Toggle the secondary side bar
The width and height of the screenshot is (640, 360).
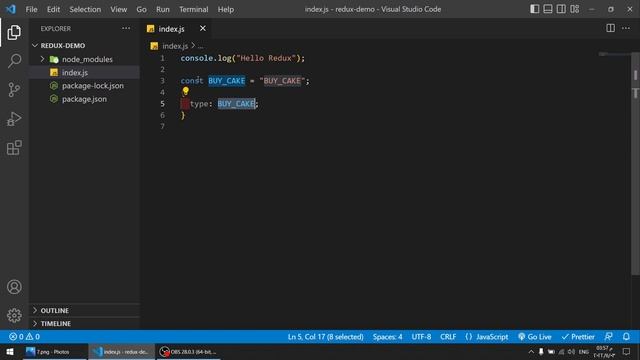(561, 9)
